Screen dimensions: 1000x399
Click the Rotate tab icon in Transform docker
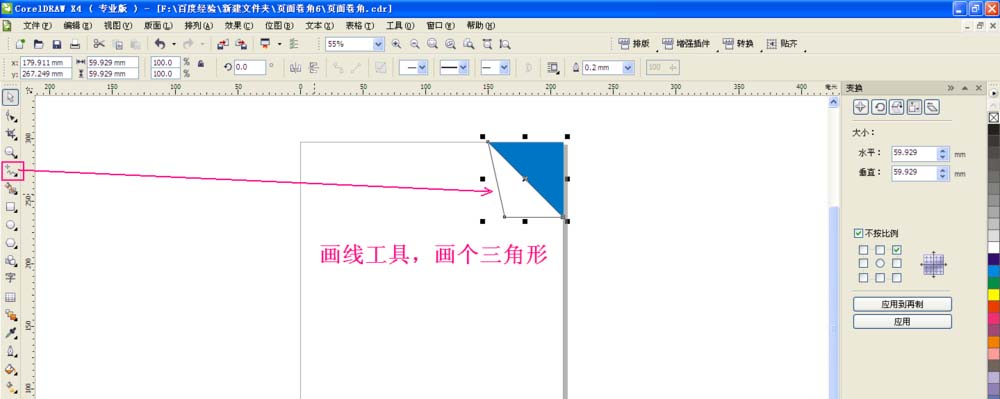point(879,107)
